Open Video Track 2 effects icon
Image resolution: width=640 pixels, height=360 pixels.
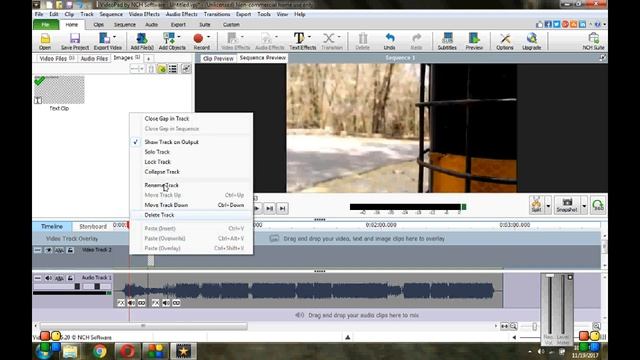pos(59,250)
